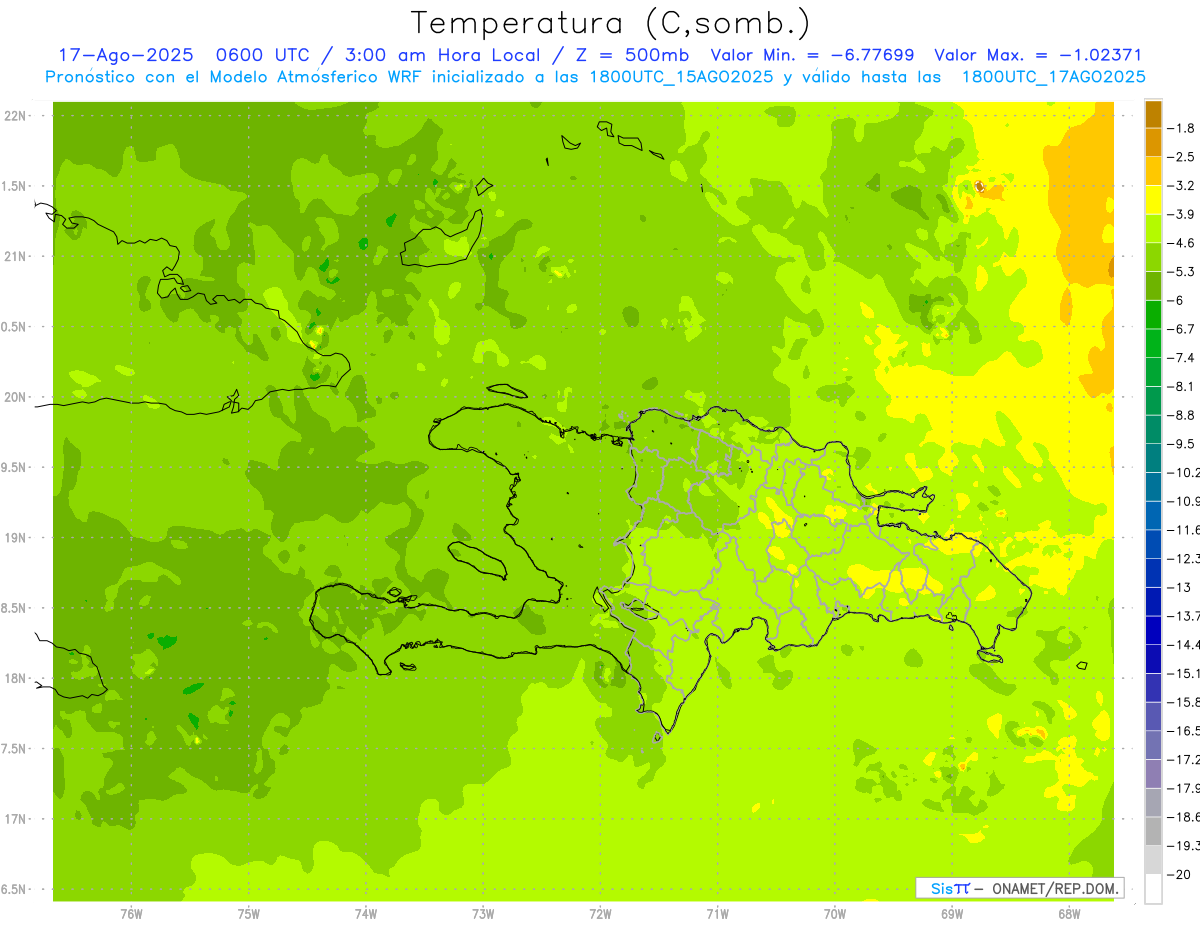Pick the white swatch below -20
The width and height of the screenshot is (1200, 927).
1153,888
